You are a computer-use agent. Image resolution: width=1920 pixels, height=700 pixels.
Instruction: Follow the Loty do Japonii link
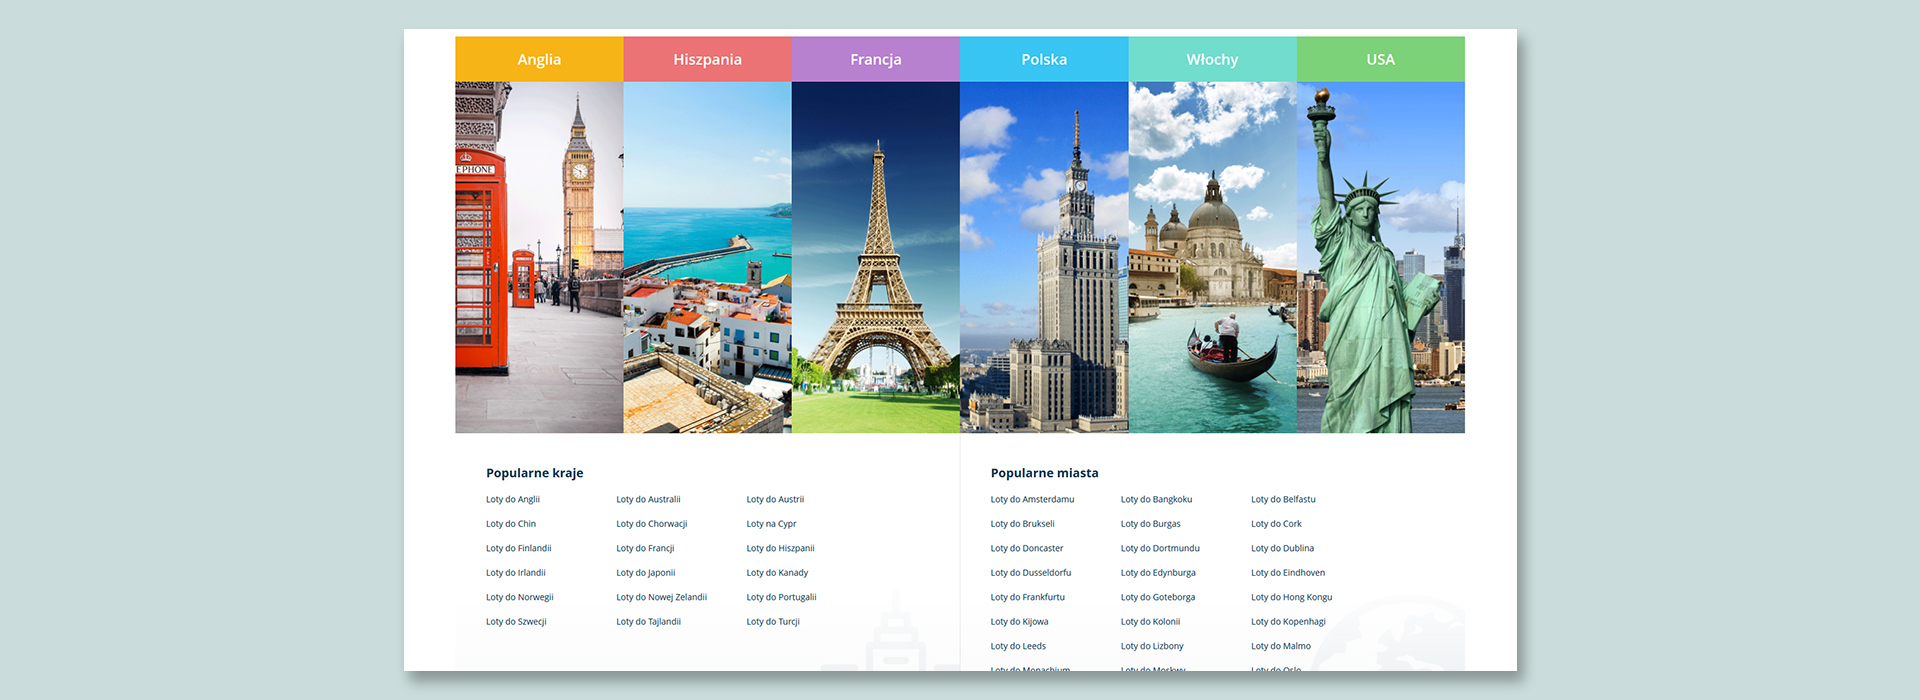(x=646, y=573)
